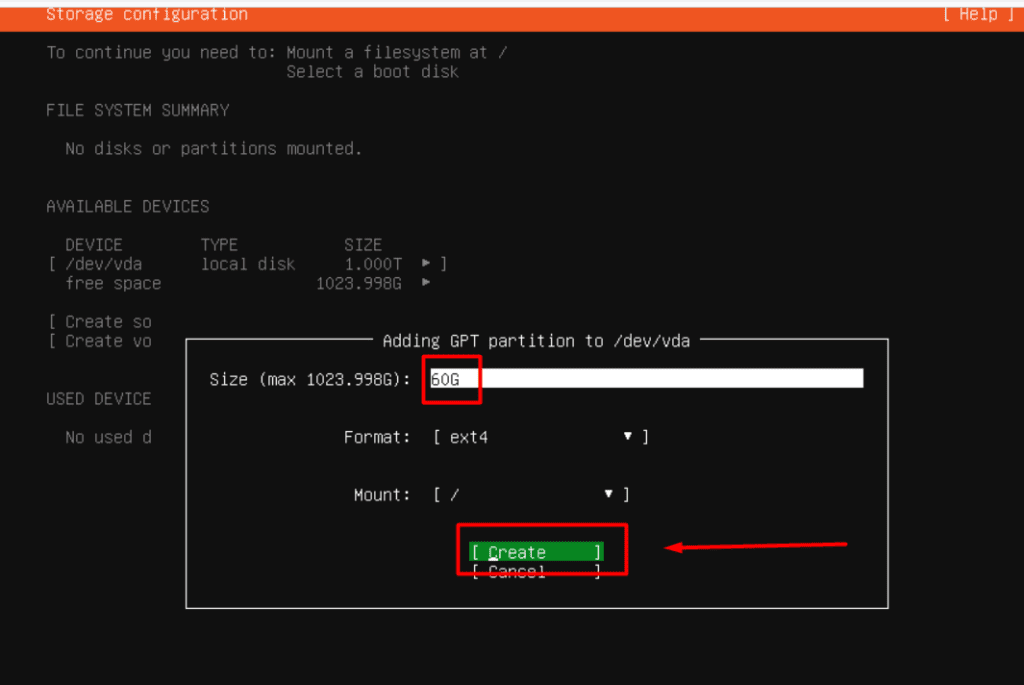Expand the arrow beside 1.000T disk size
Image resolution: width=1024 pixels, height=685 pixels.
427,263
